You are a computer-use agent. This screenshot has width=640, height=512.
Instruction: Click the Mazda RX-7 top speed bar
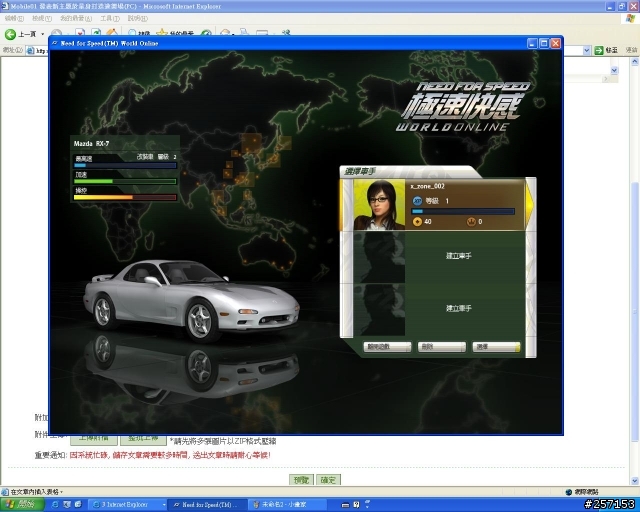coord(125,166)
